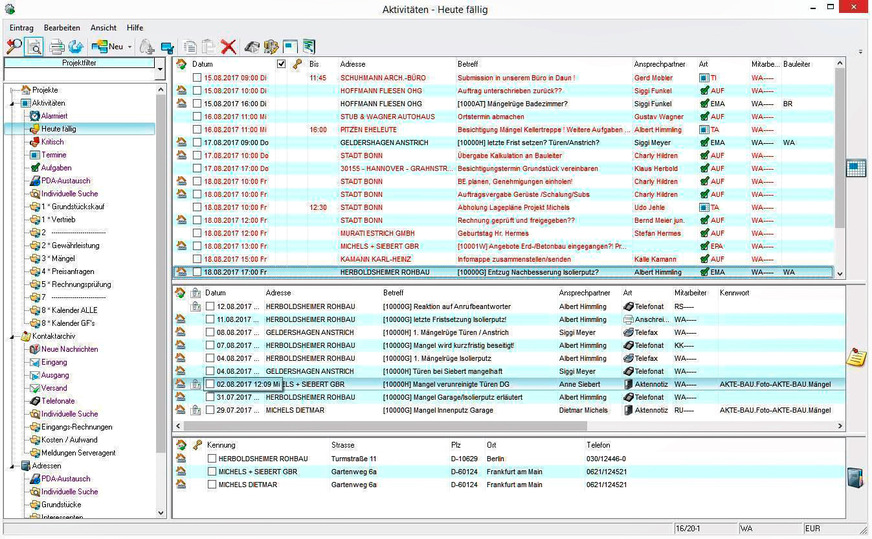Click the blue refresh arrow toolbar icon
The width and height of the screenshot is (872, 539).
pos(76,46)
